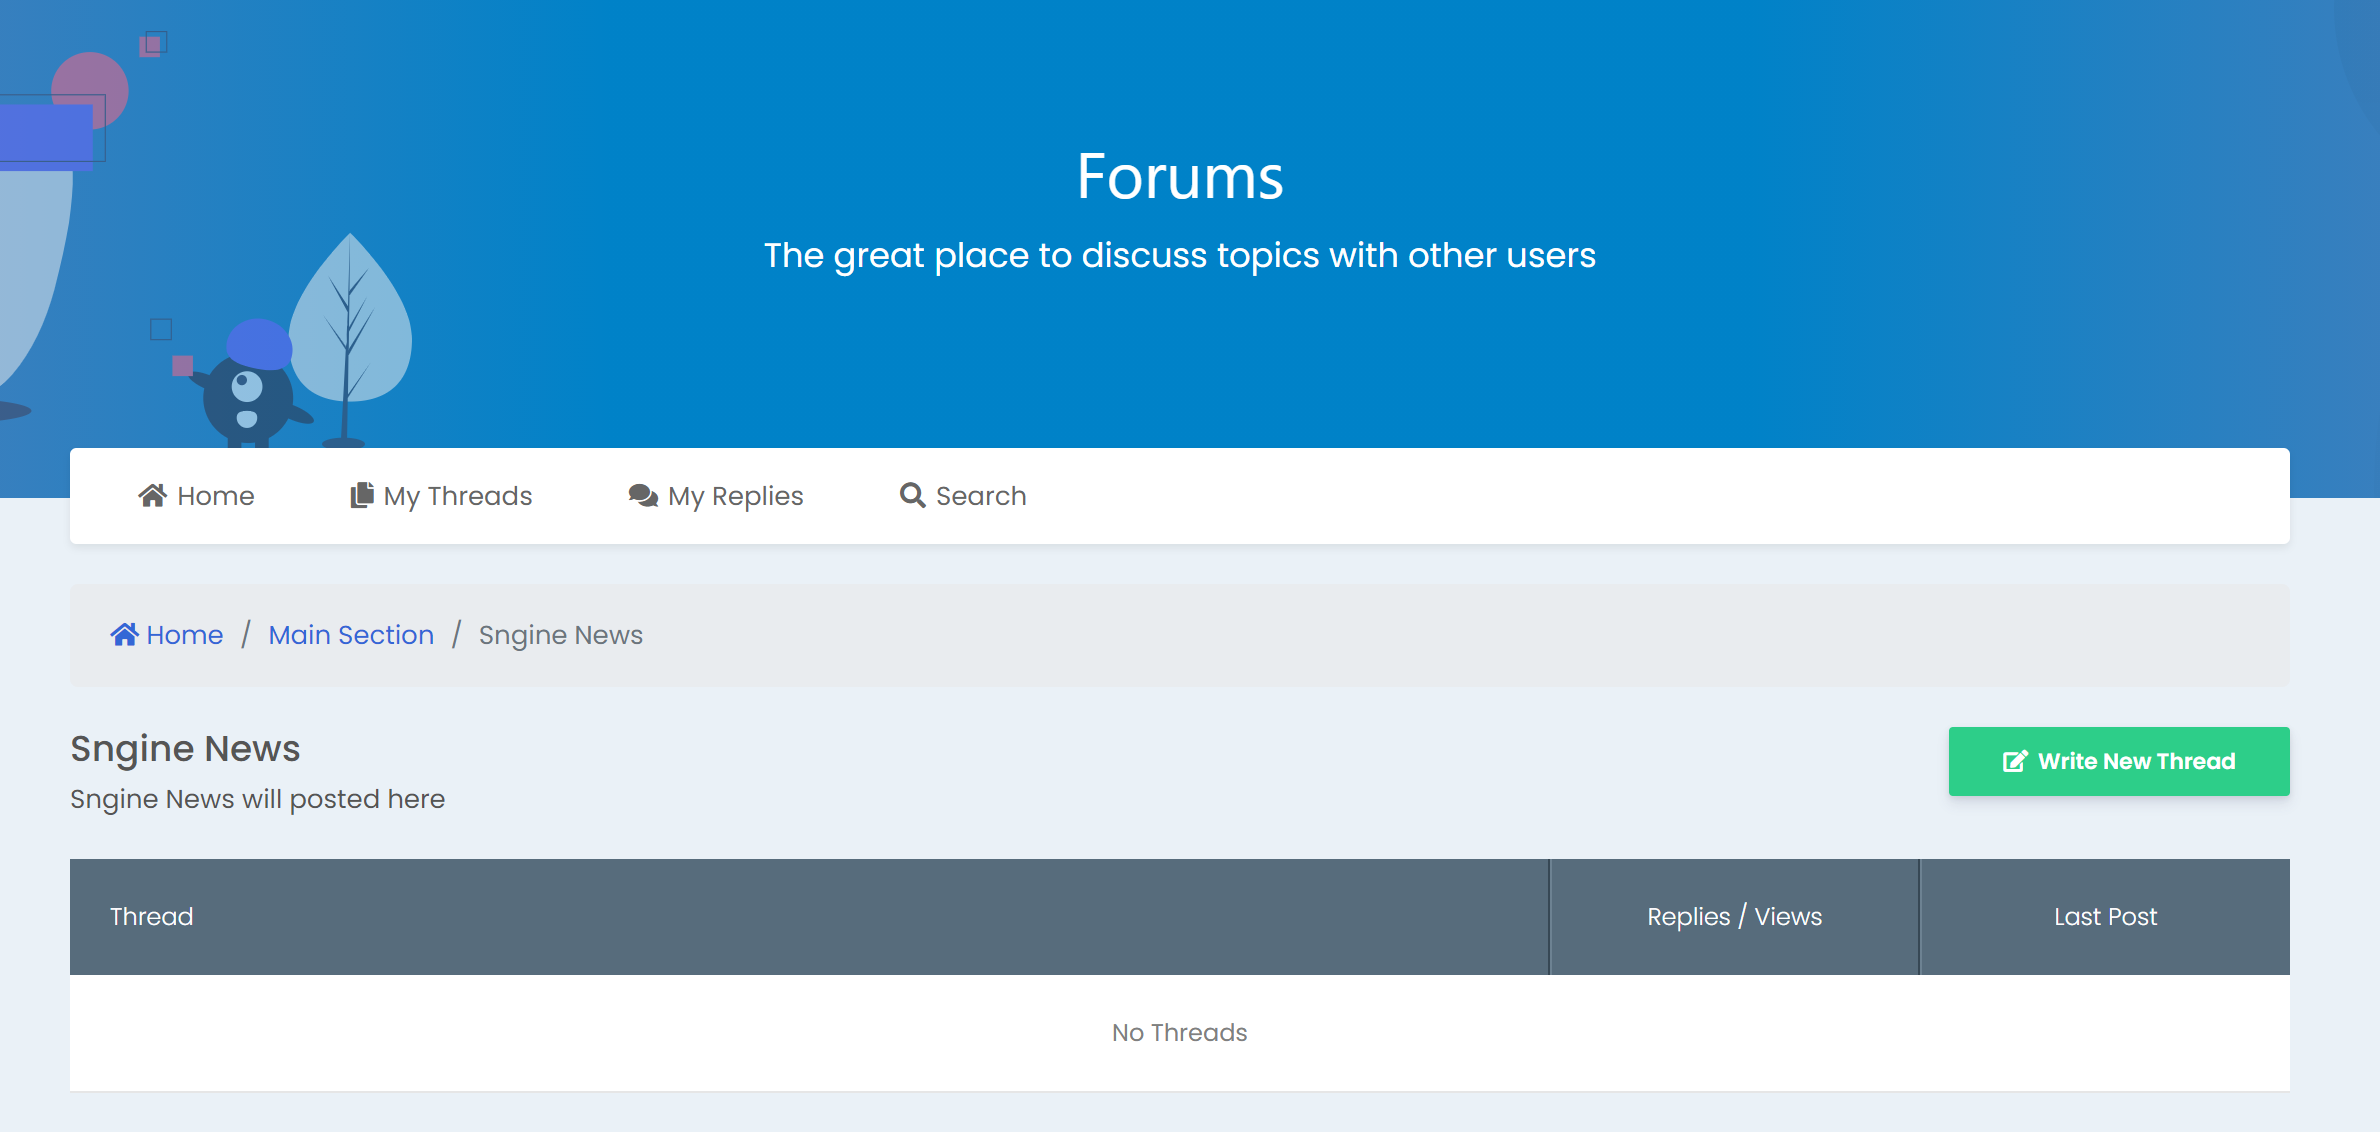Open the Home tab in forum navigation
This screenshot has width=2380, height=1132.
(x=196, y=496)
